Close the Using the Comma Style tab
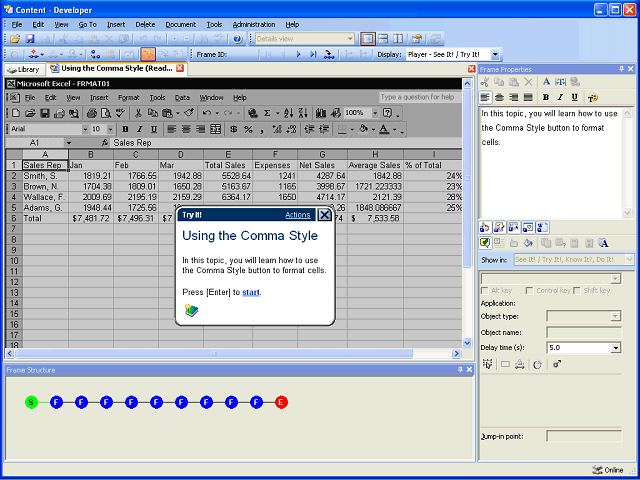 pos(180,68)
